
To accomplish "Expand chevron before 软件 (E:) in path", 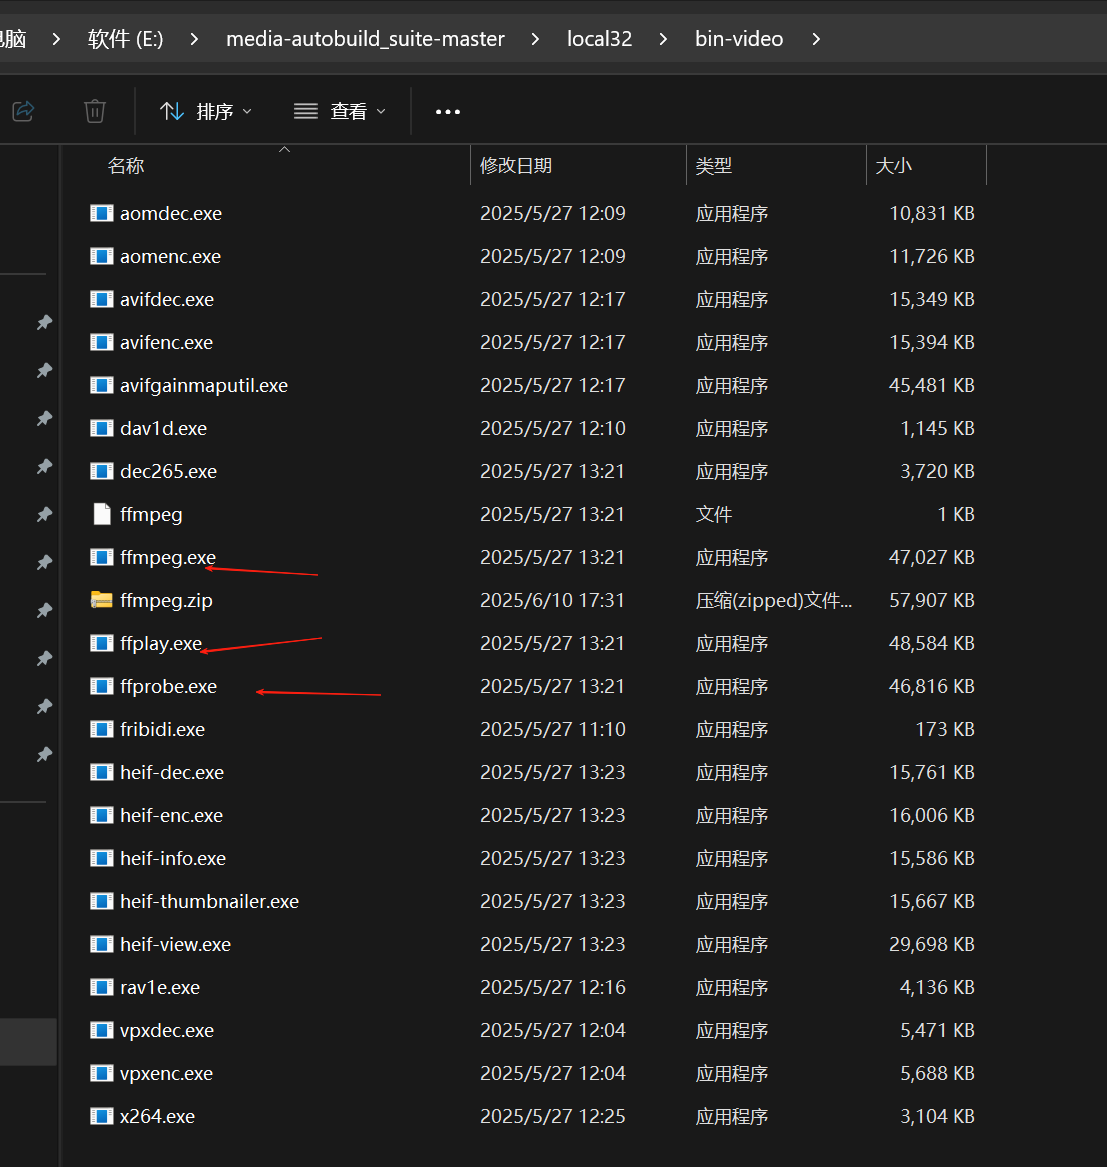I will click(x=56, y=39).
